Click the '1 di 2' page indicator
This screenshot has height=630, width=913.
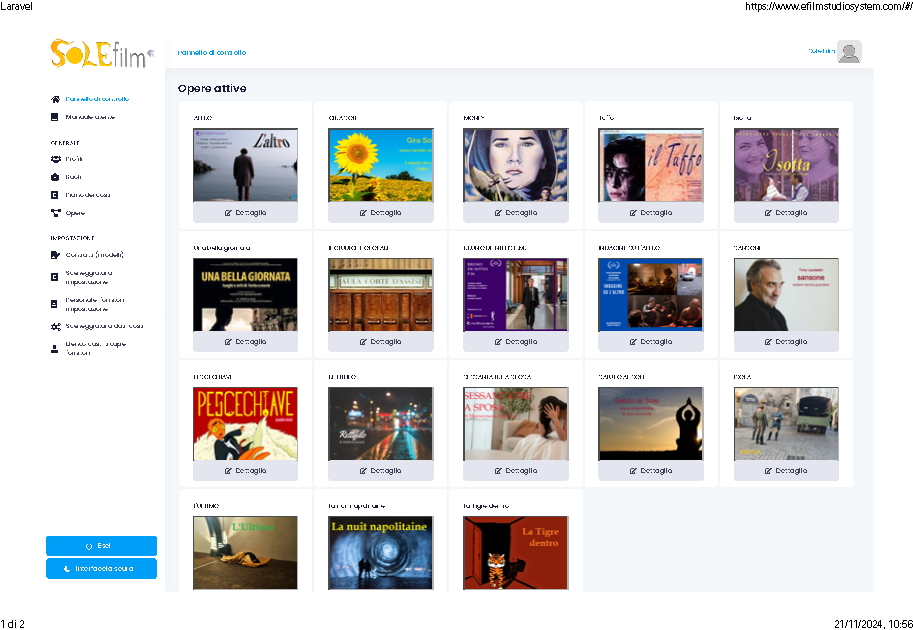pyautogui.click(x=12, y=624)
